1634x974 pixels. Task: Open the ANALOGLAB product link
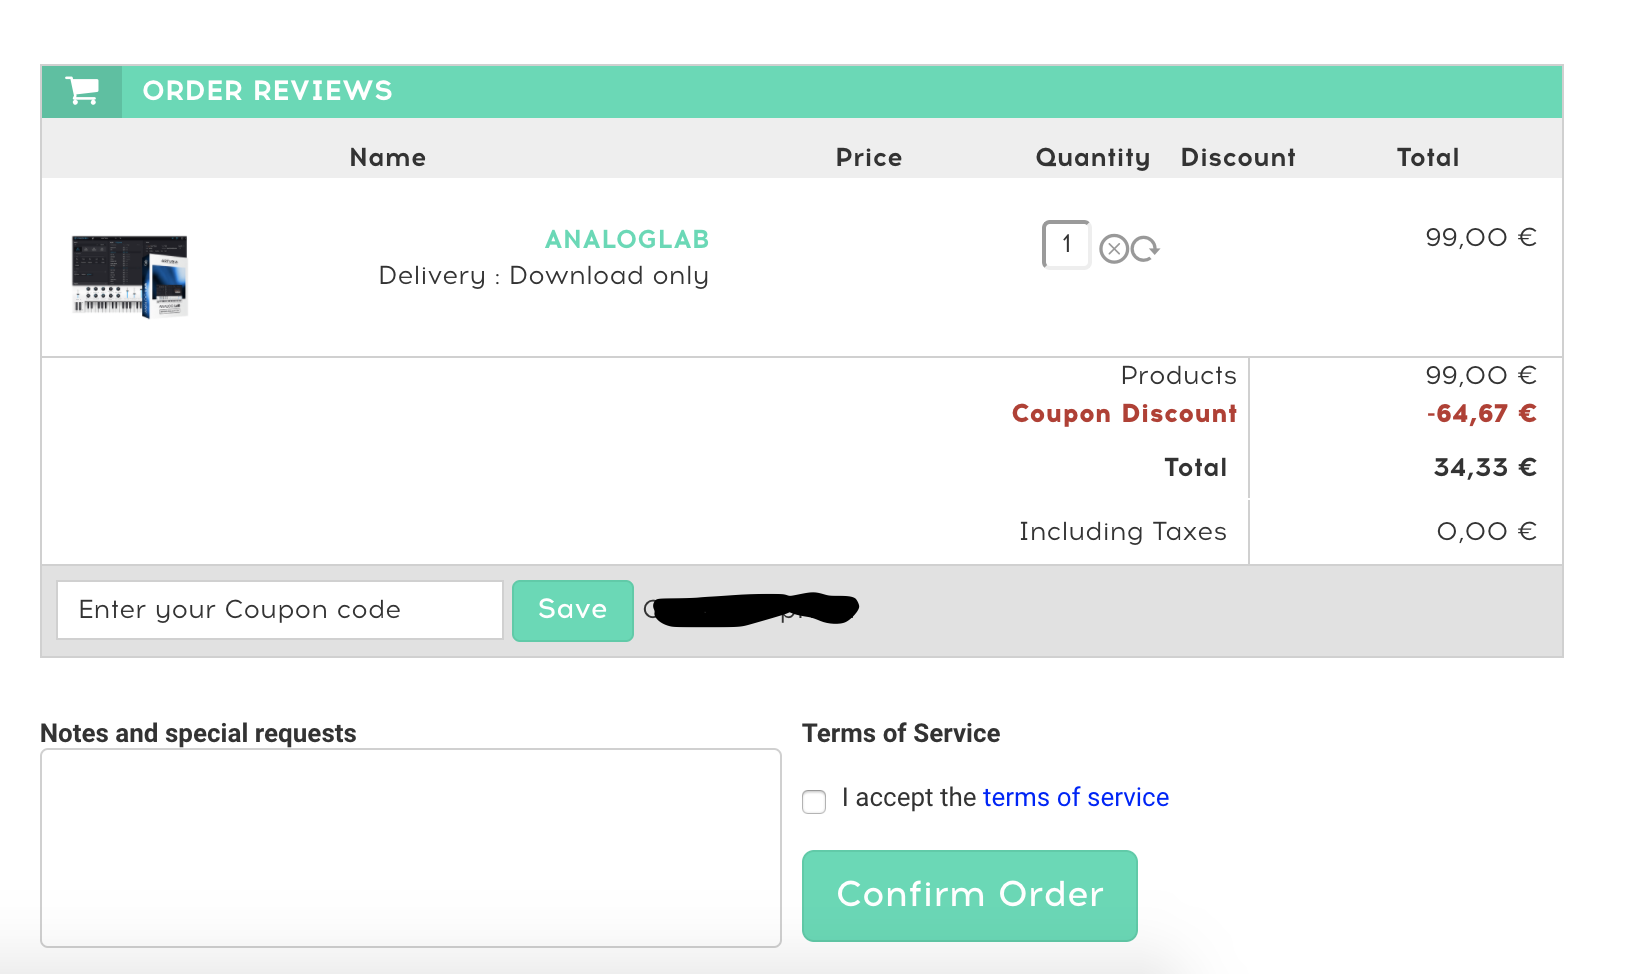627,240
